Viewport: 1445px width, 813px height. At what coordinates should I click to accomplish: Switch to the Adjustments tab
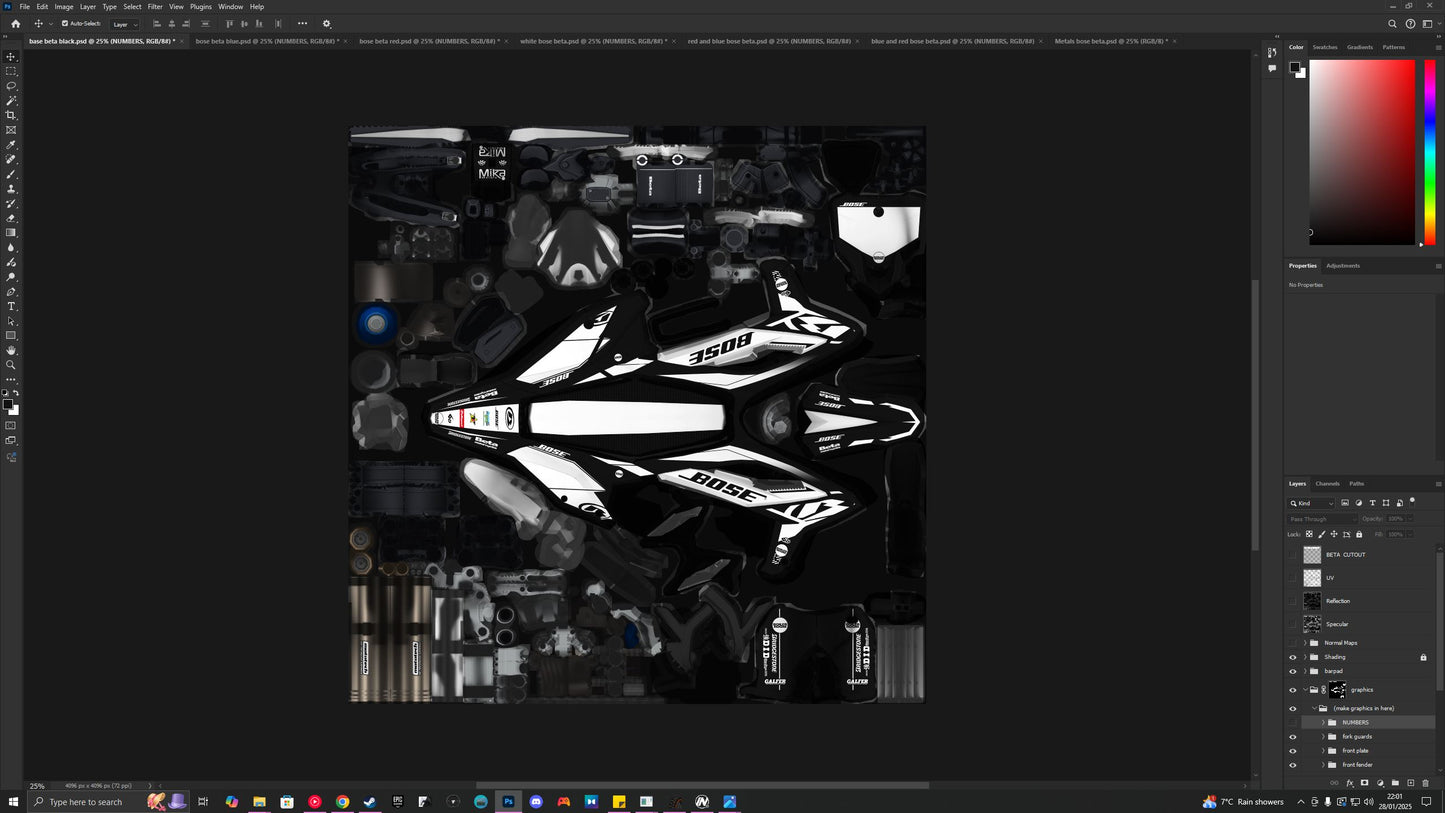[x=1343, y=266]
